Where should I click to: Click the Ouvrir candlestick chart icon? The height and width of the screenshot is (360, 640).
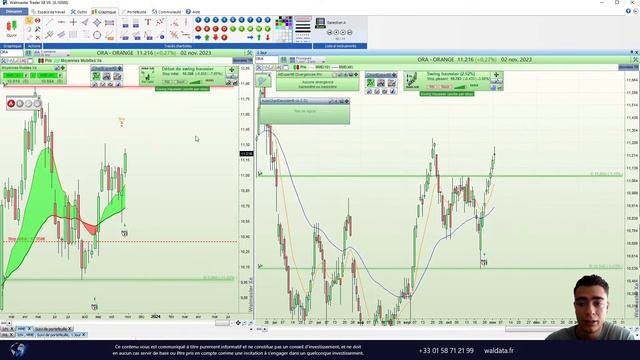(11, 29)
